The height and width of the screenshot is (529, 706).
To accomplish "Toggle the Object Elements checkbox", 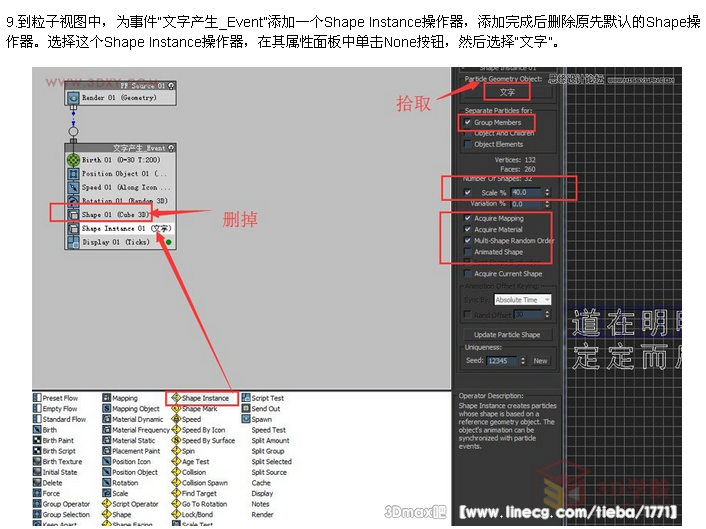I will point(468,144).
